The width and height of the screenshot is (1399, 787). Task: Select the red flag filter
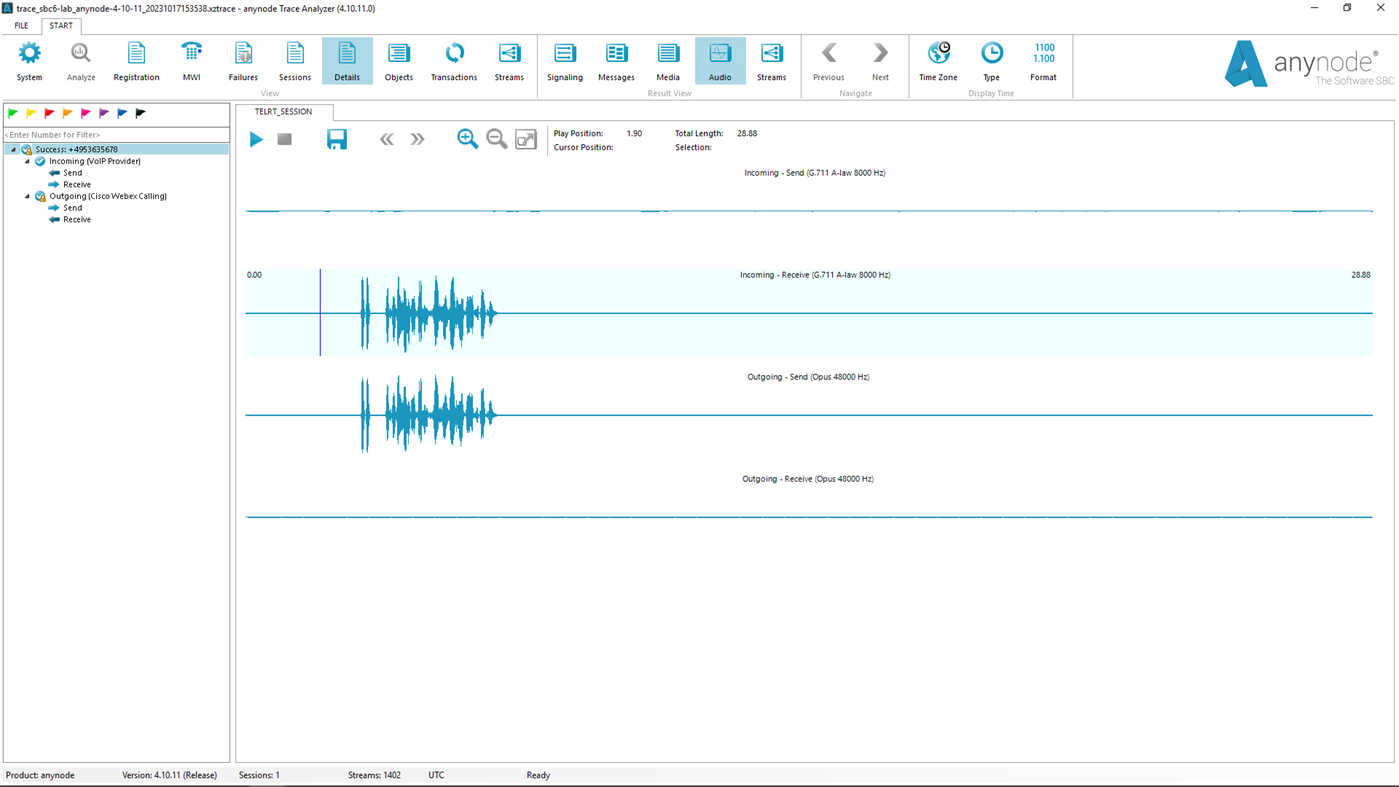click(48, 112)
